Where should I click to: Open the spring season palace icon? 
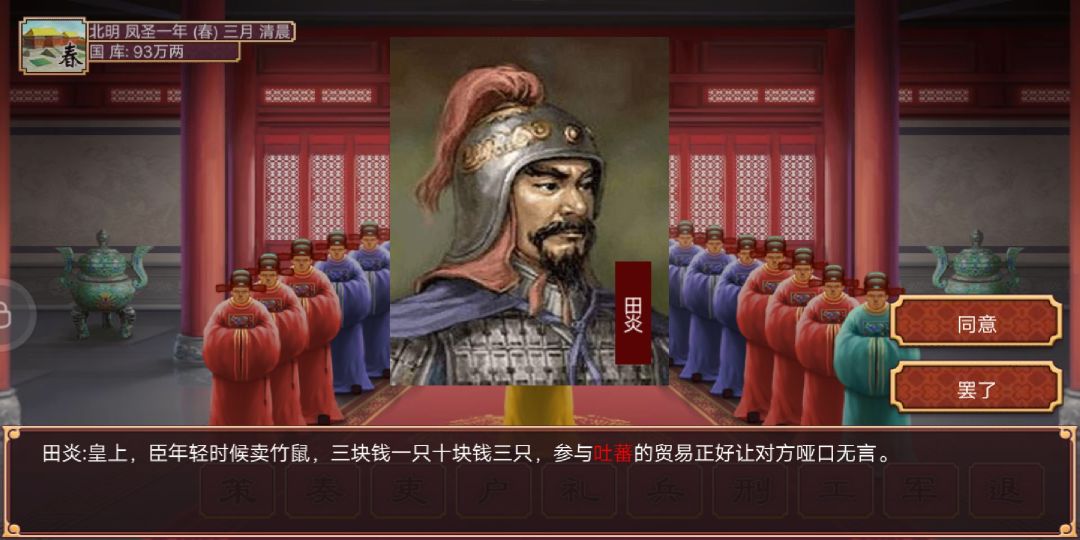pyautogui.click(x=54, y=45)
